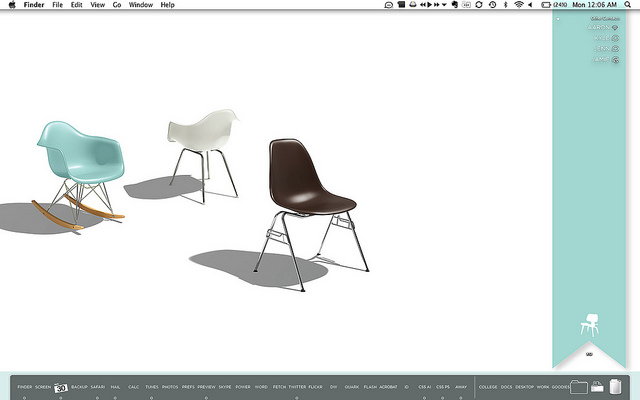Open the Finder menu
Viewport: 640px width, 400px height.
[34, 5]
